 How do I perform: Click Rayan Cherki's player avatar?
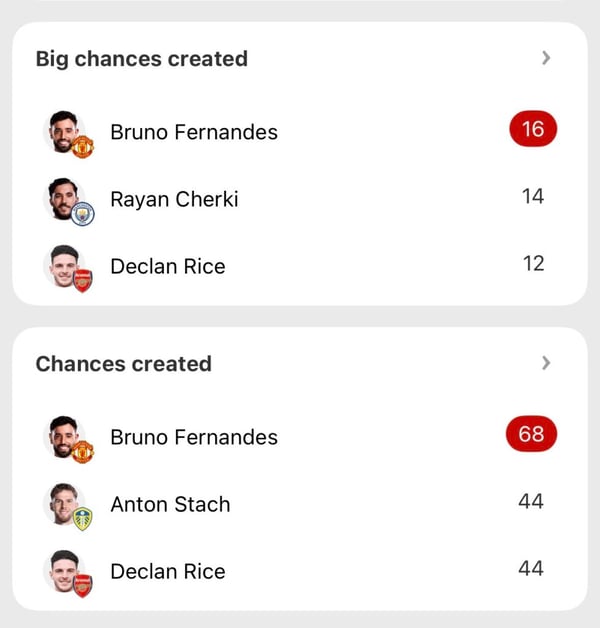pos(64,197)
